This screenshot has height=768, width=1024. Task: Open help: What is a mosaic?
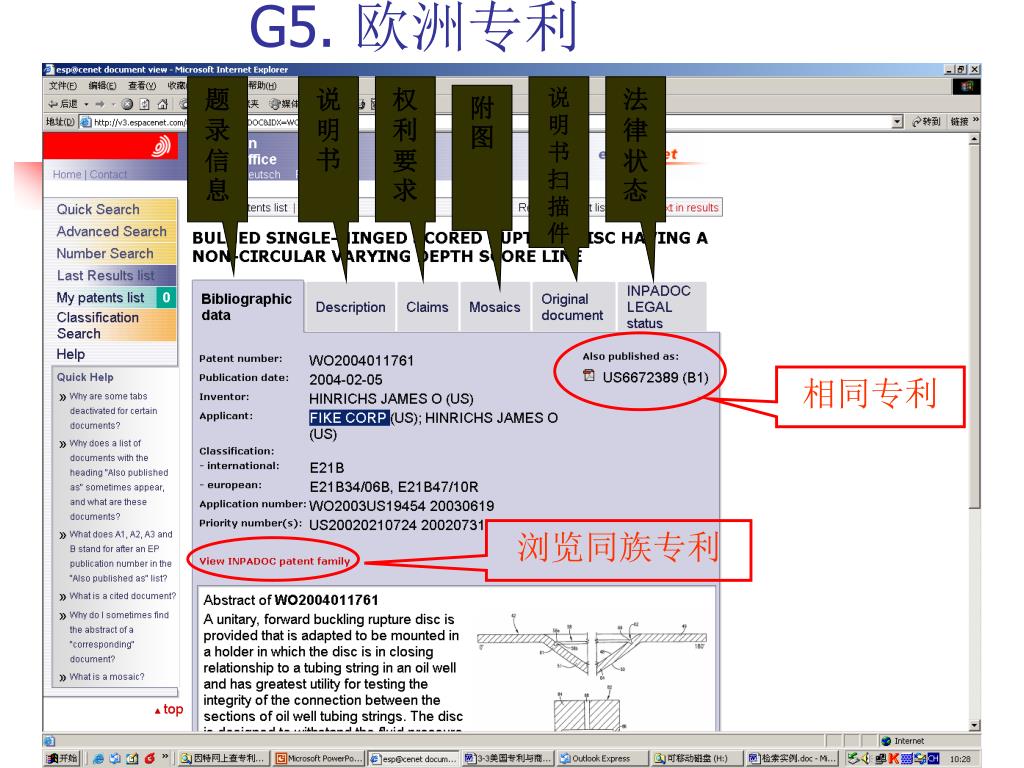pos(107,677)
